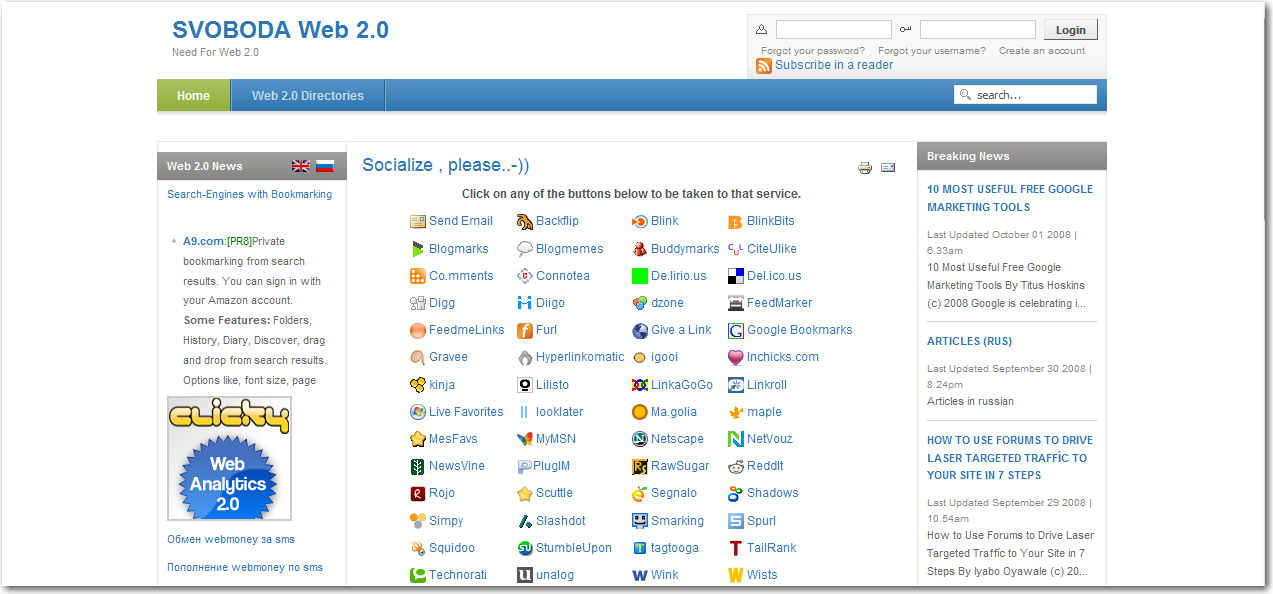Click inside the search field
This screenshot has height=594, width=1273.
click(x=1030, y=93)
